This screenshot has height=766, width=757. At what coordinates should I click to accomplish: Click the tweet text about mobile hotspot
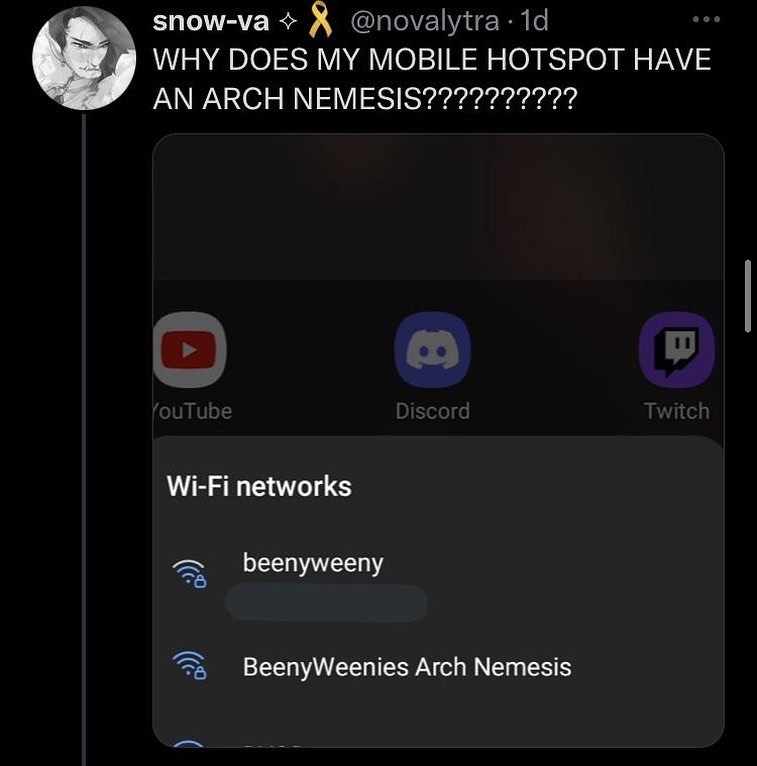click(432, 79)
